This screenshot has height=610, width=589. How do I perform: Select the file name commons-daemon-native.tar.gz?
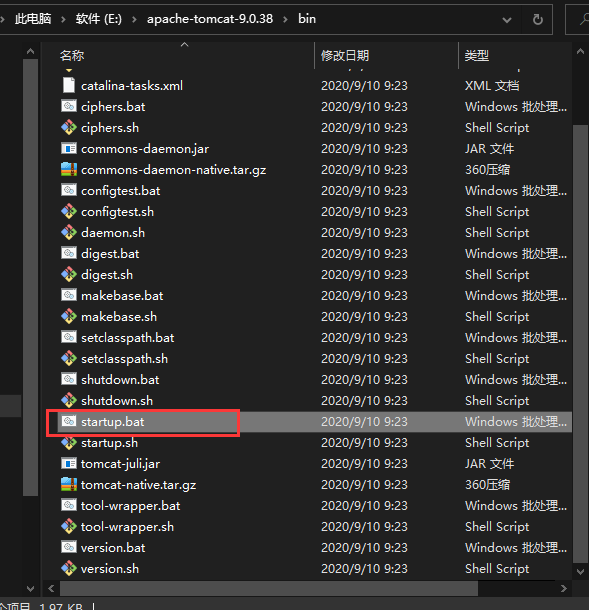coord(174,170)
